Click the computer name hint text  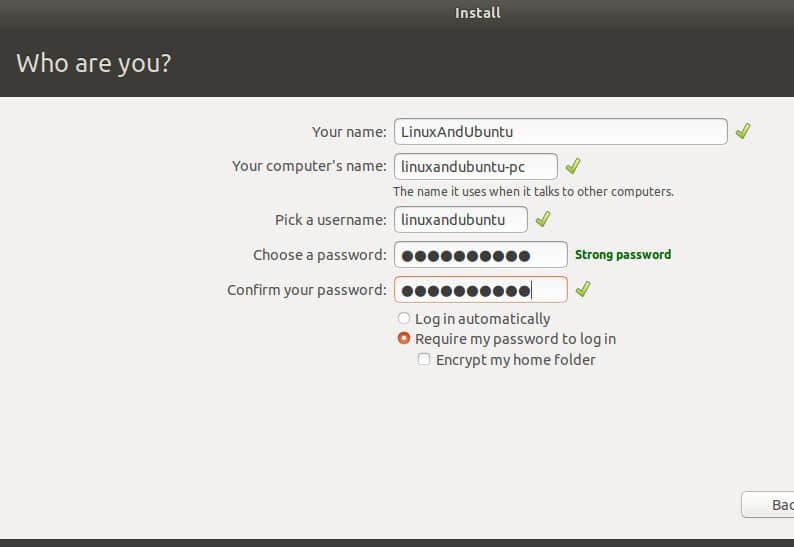tap(533, 191)
